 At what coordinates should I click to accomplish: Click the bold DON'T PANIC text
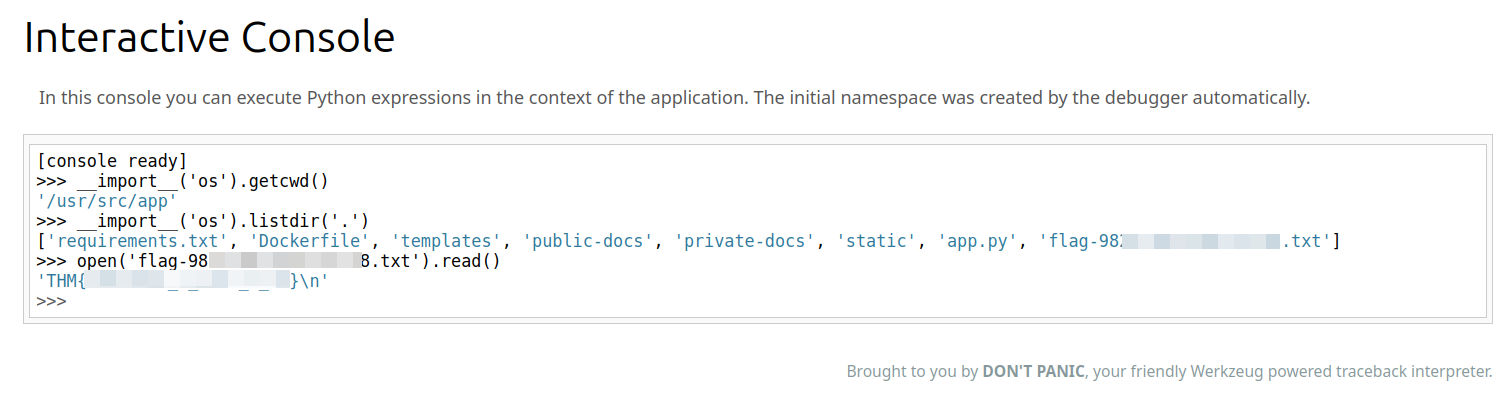point(1034,372)
